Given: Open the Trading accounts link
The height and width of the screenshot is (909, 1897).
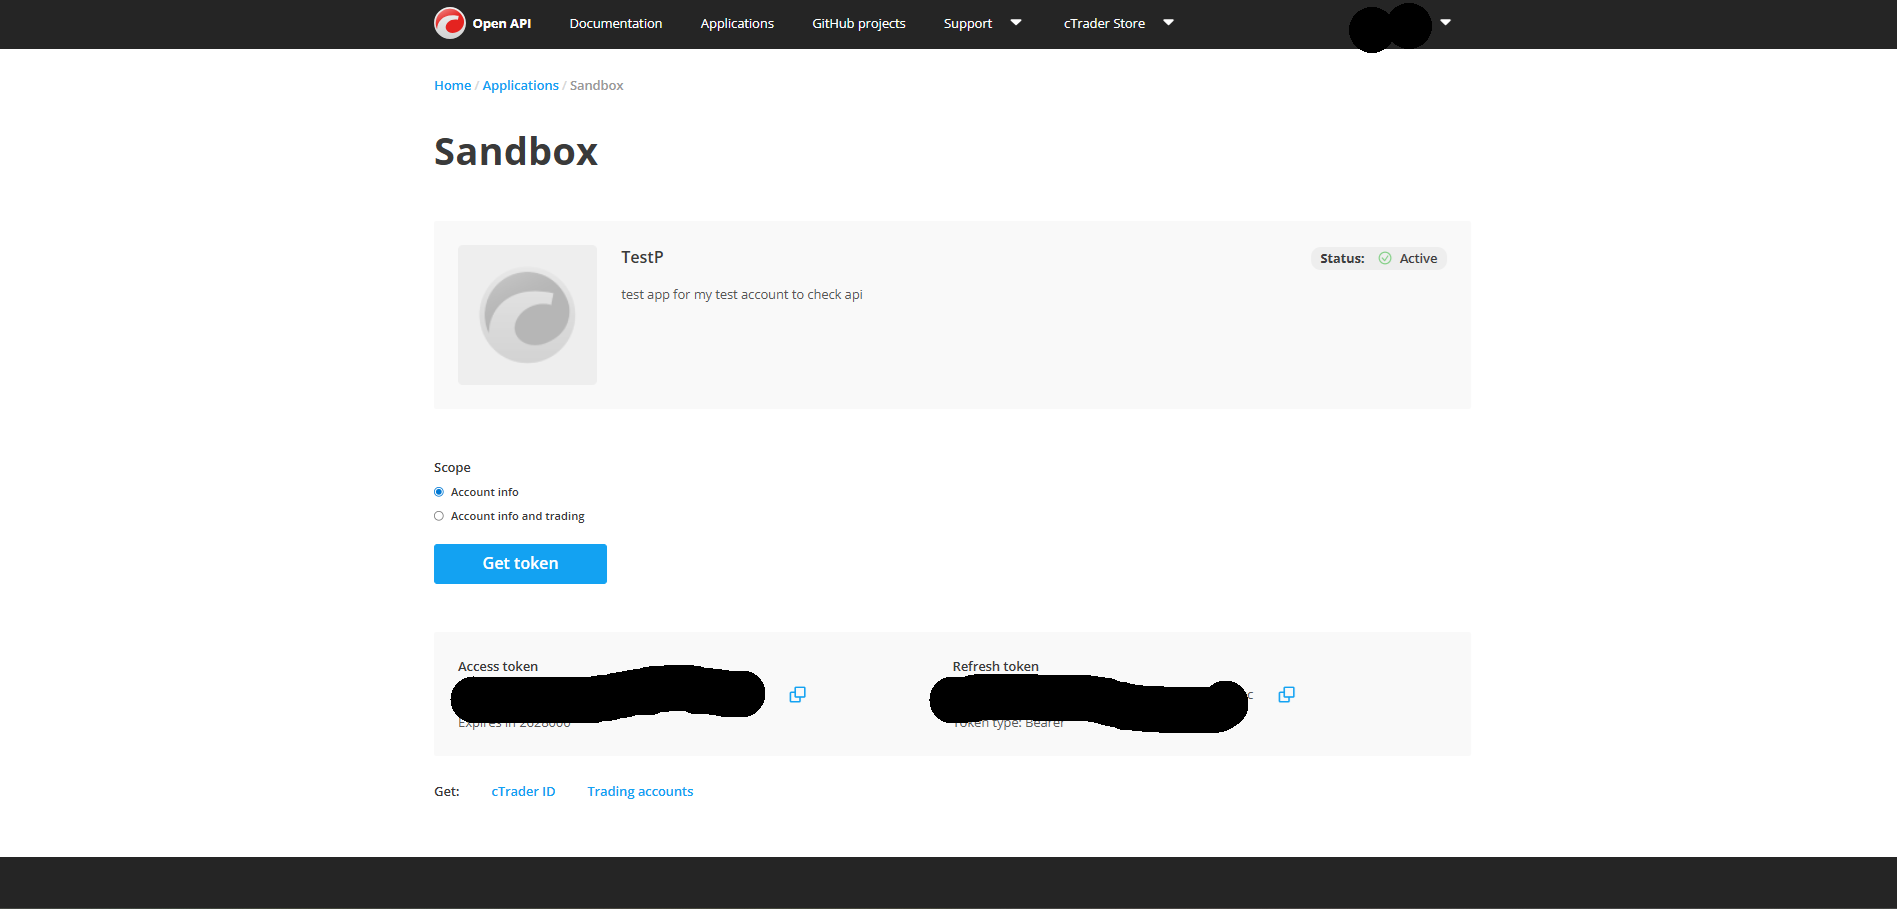Looking at the screenshot, I should tap(640, 791).
